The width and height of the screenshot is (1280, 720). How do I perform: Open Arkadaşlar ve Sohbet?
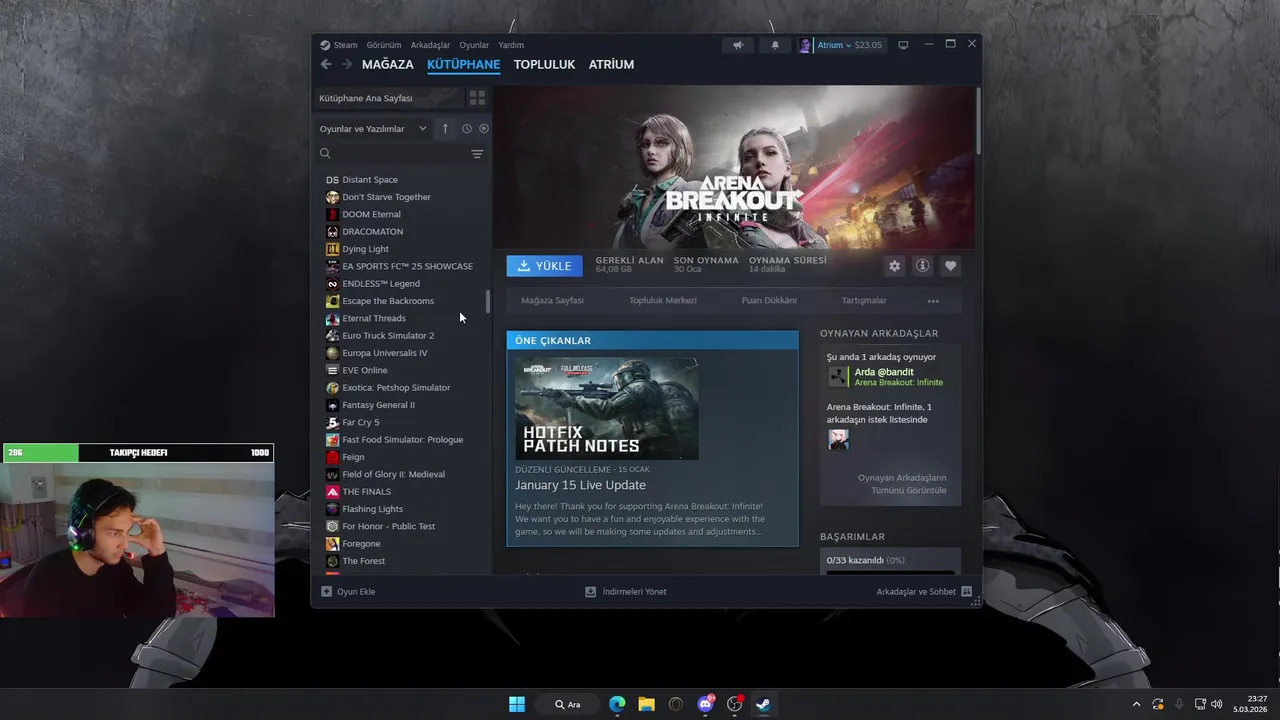pos(924,592)
